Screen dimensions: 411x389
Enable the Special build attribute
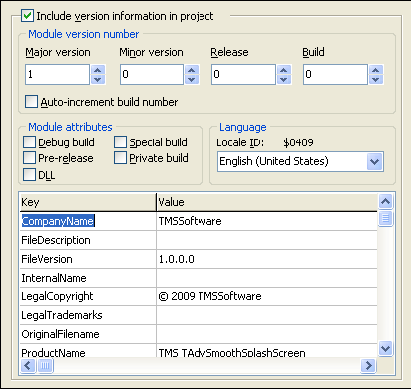(x=120, y=142)
